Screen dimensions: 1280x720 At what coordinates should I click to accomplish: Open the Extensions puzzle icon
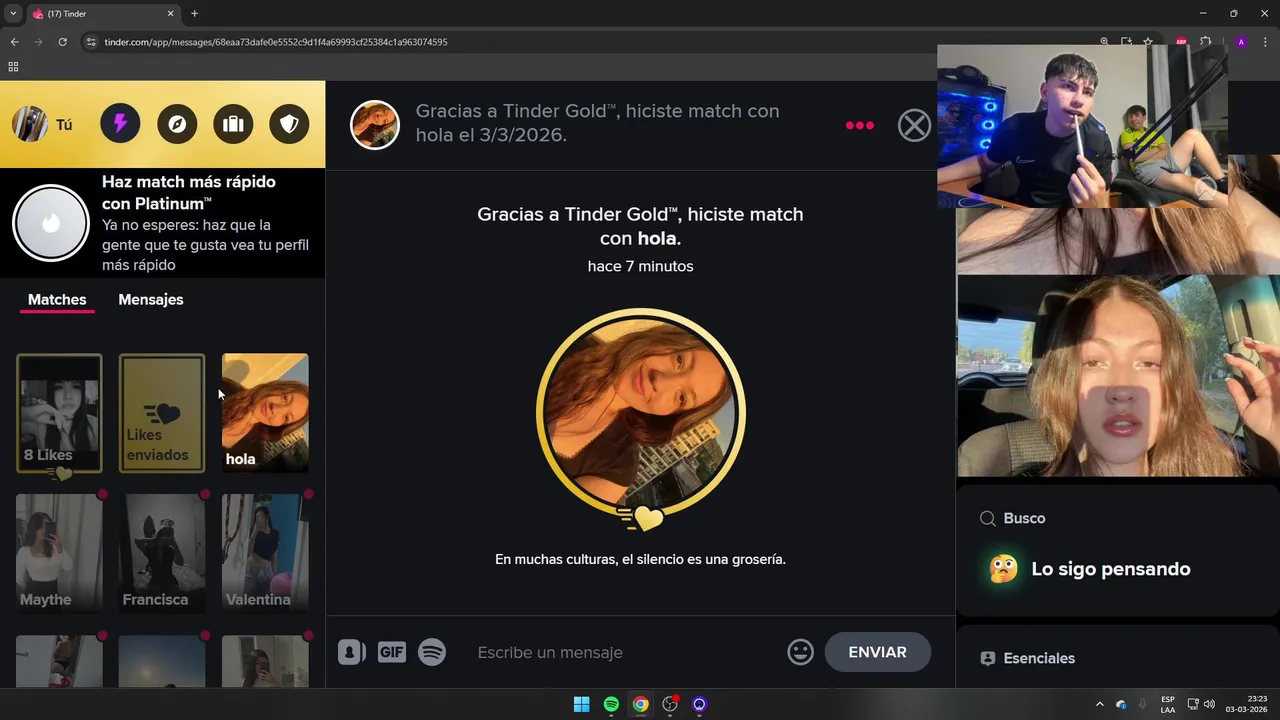point(1205,42)
